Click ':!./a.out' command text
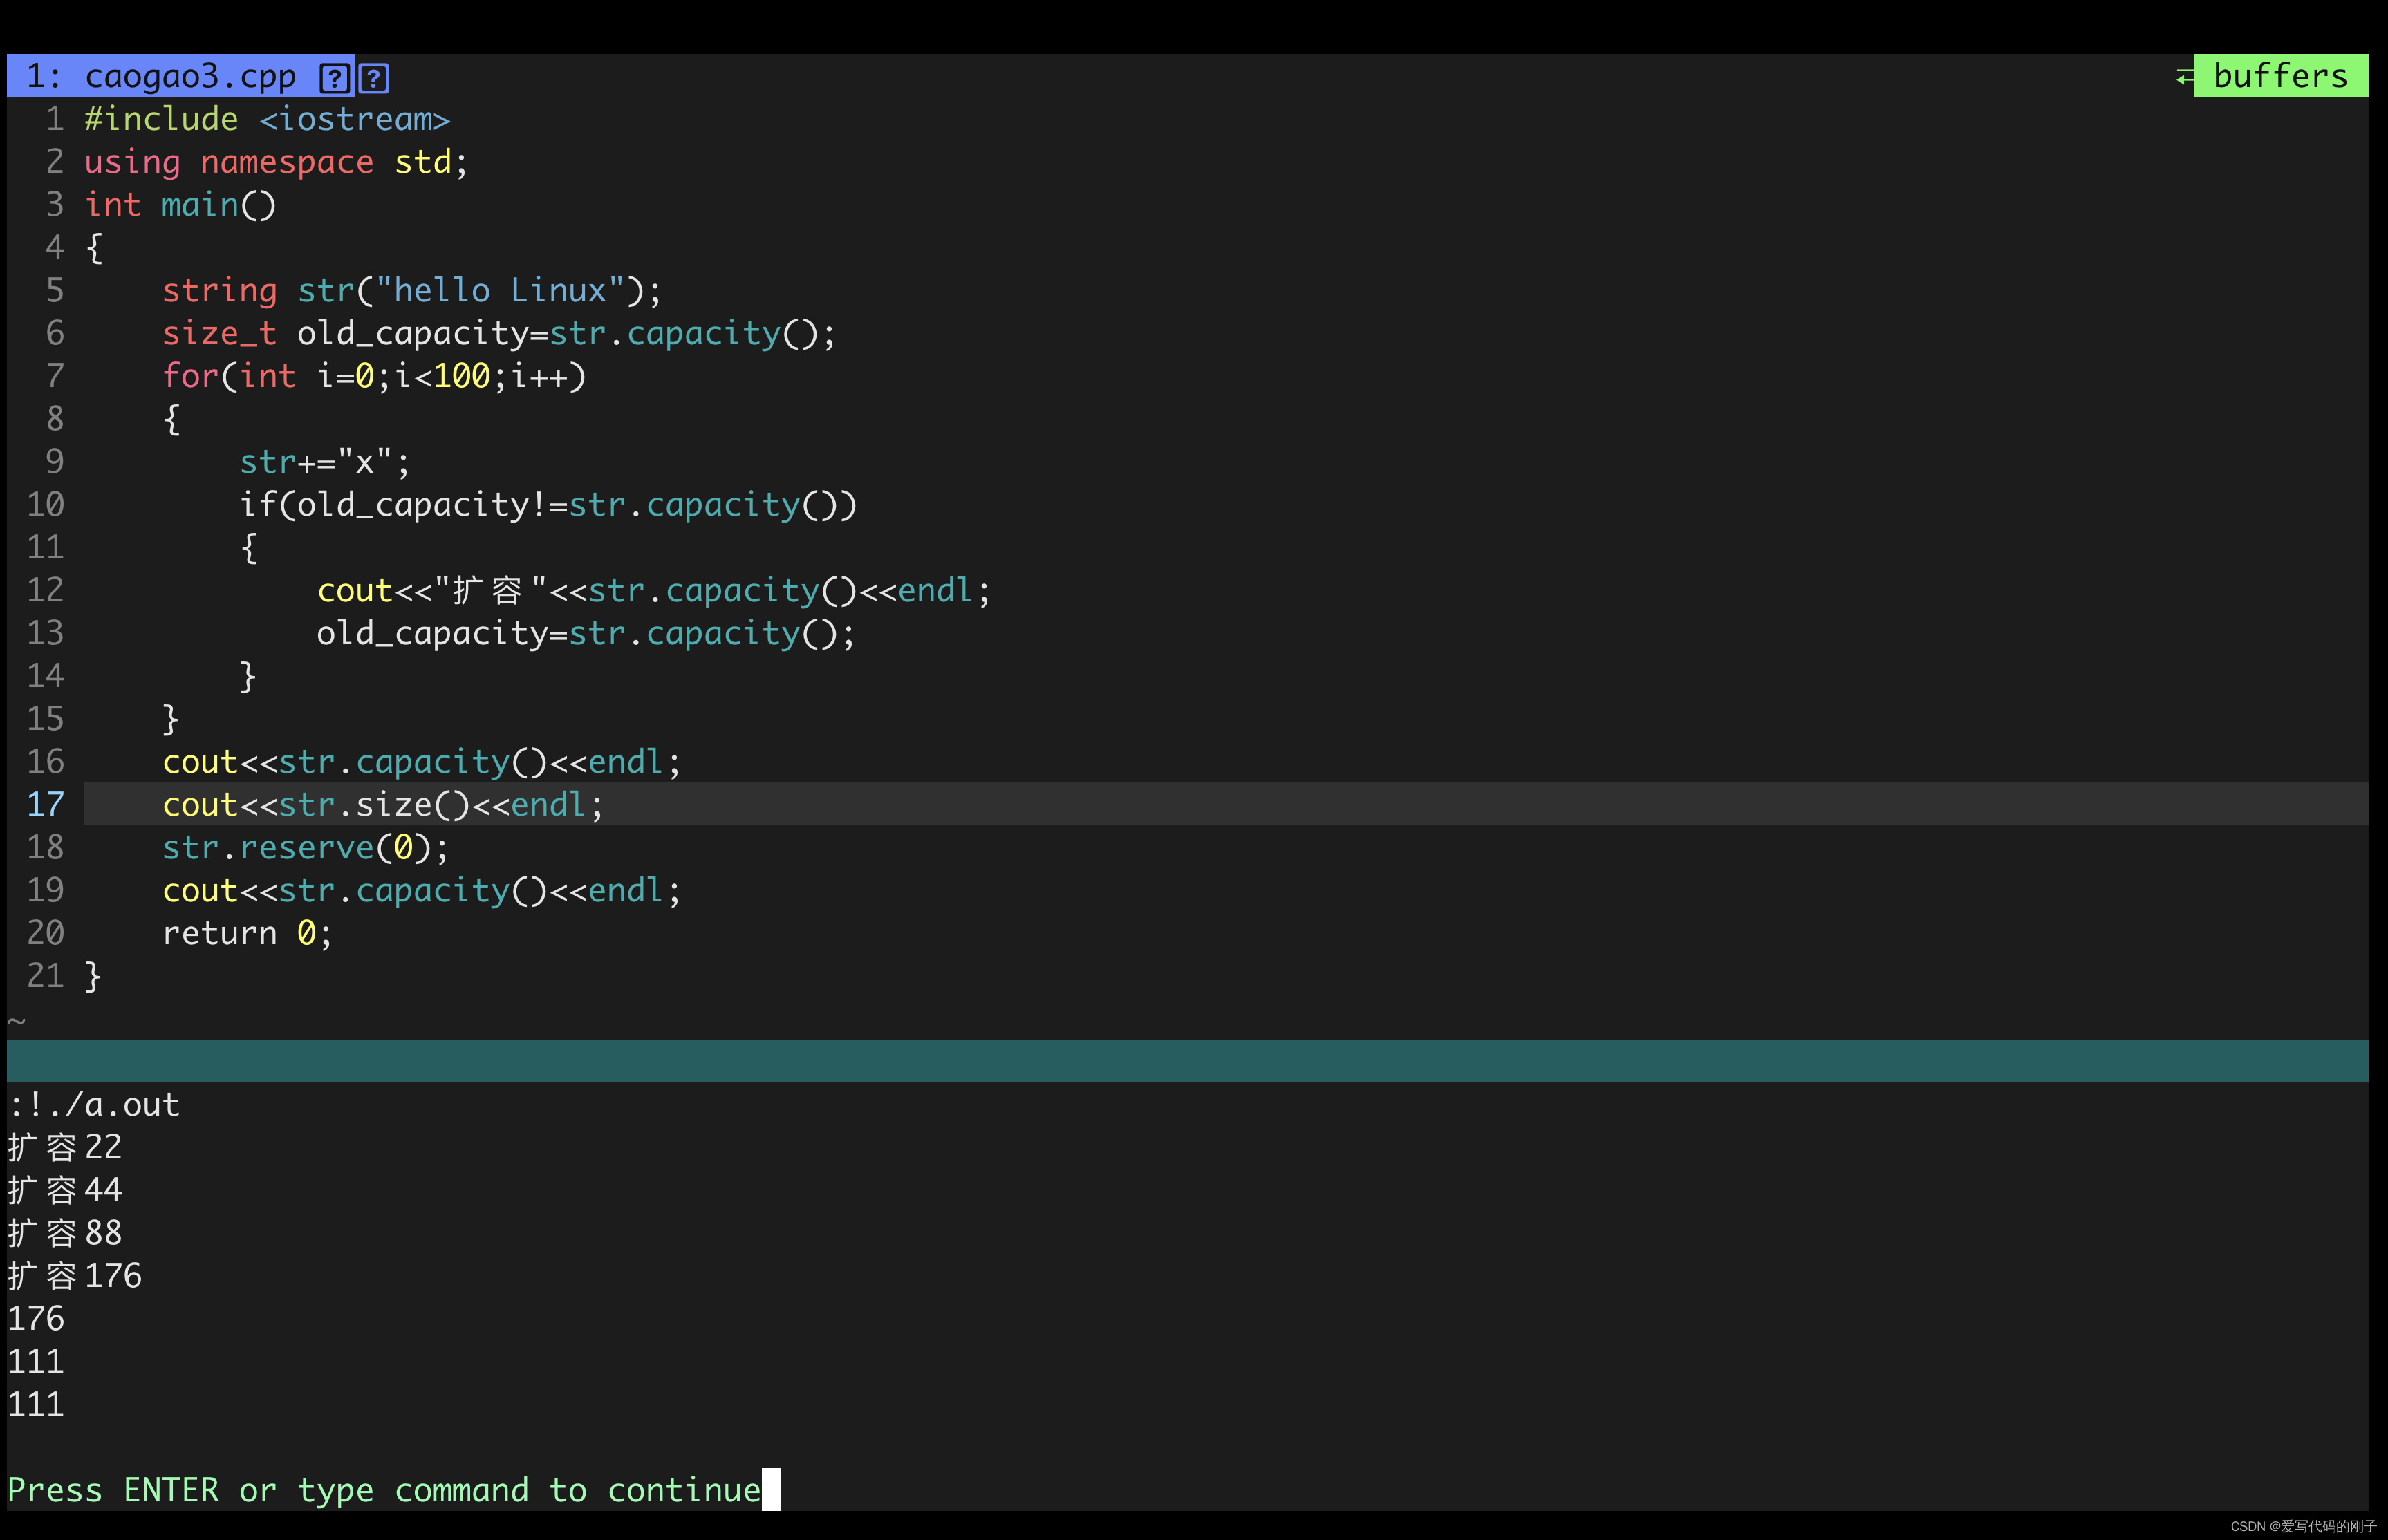Viewport: 2388px width, 1540px height. (x=94, y=1105)
